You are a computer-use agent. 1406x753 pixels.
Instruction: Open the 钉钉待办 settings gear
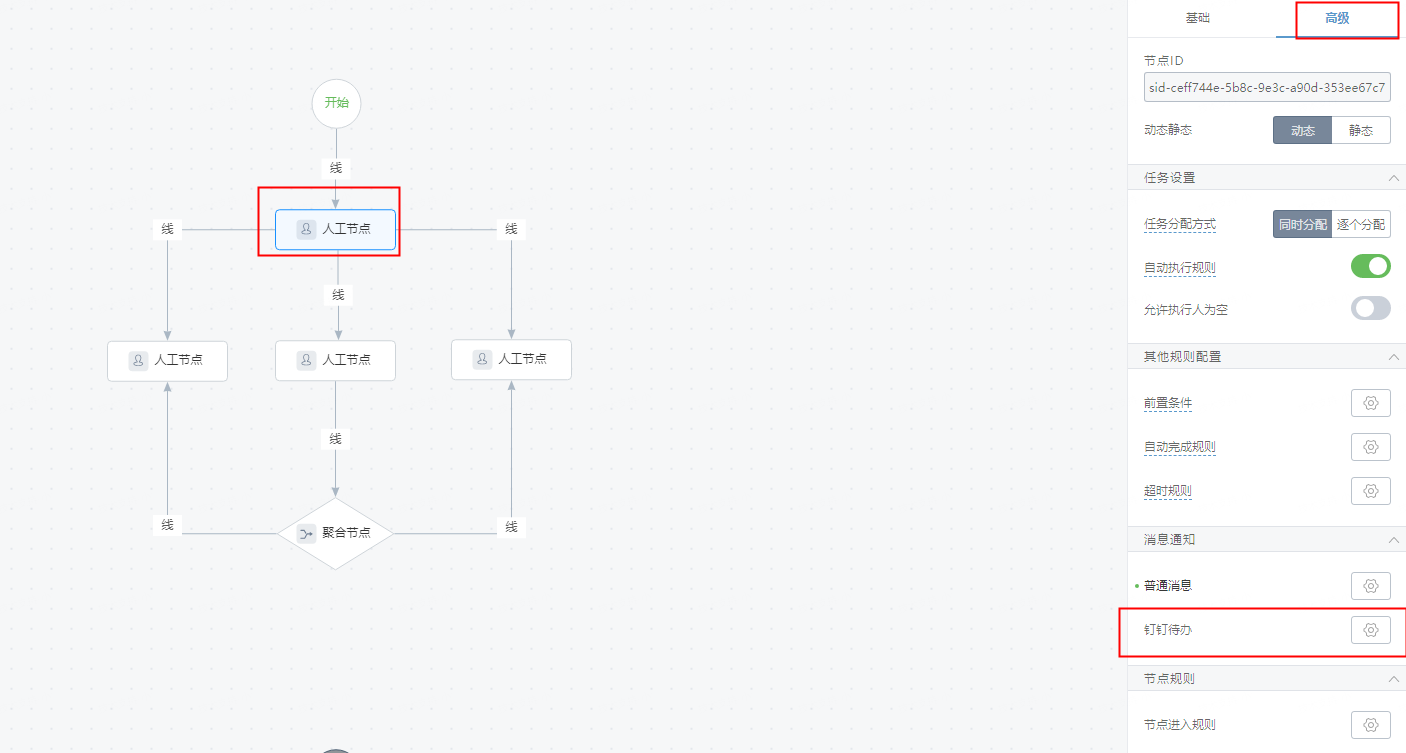(1370, 630)
